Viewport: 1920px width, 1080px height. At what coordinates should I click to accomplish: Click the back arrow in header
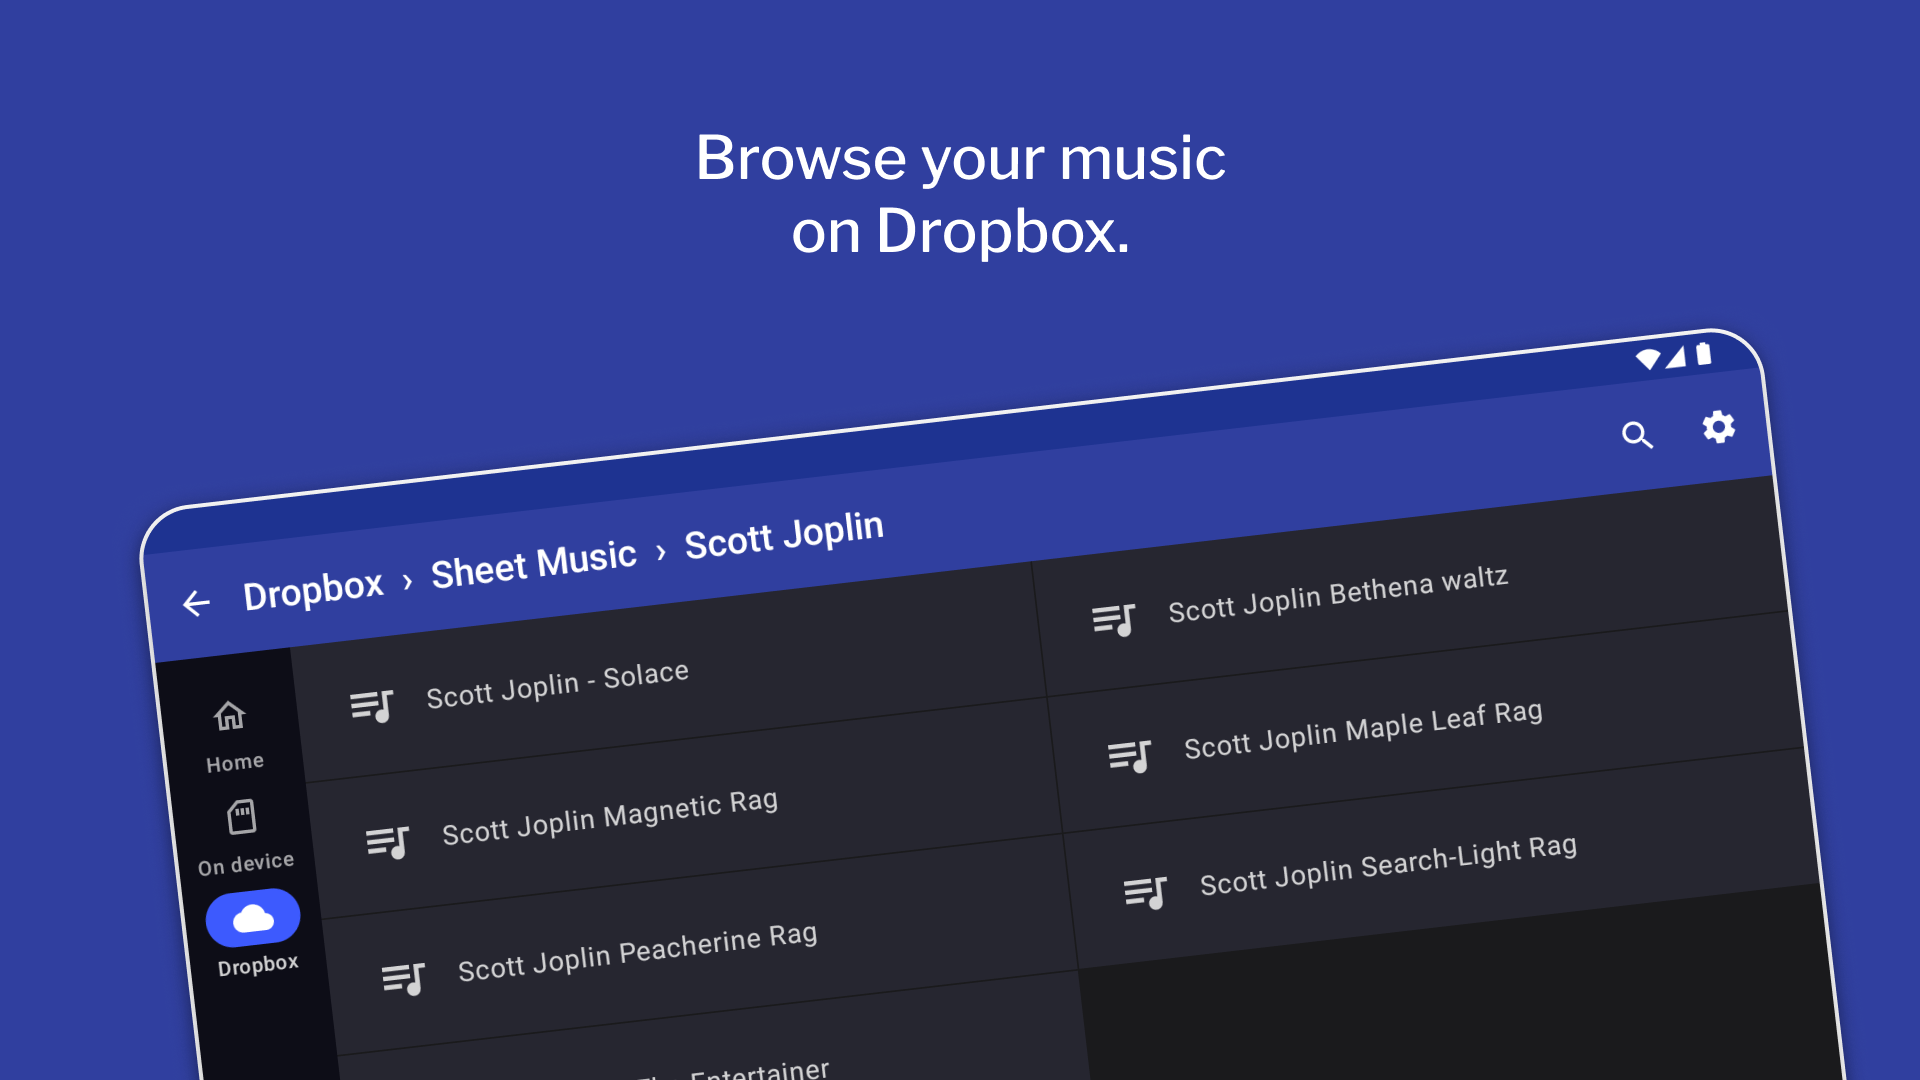tap(196, 603)
